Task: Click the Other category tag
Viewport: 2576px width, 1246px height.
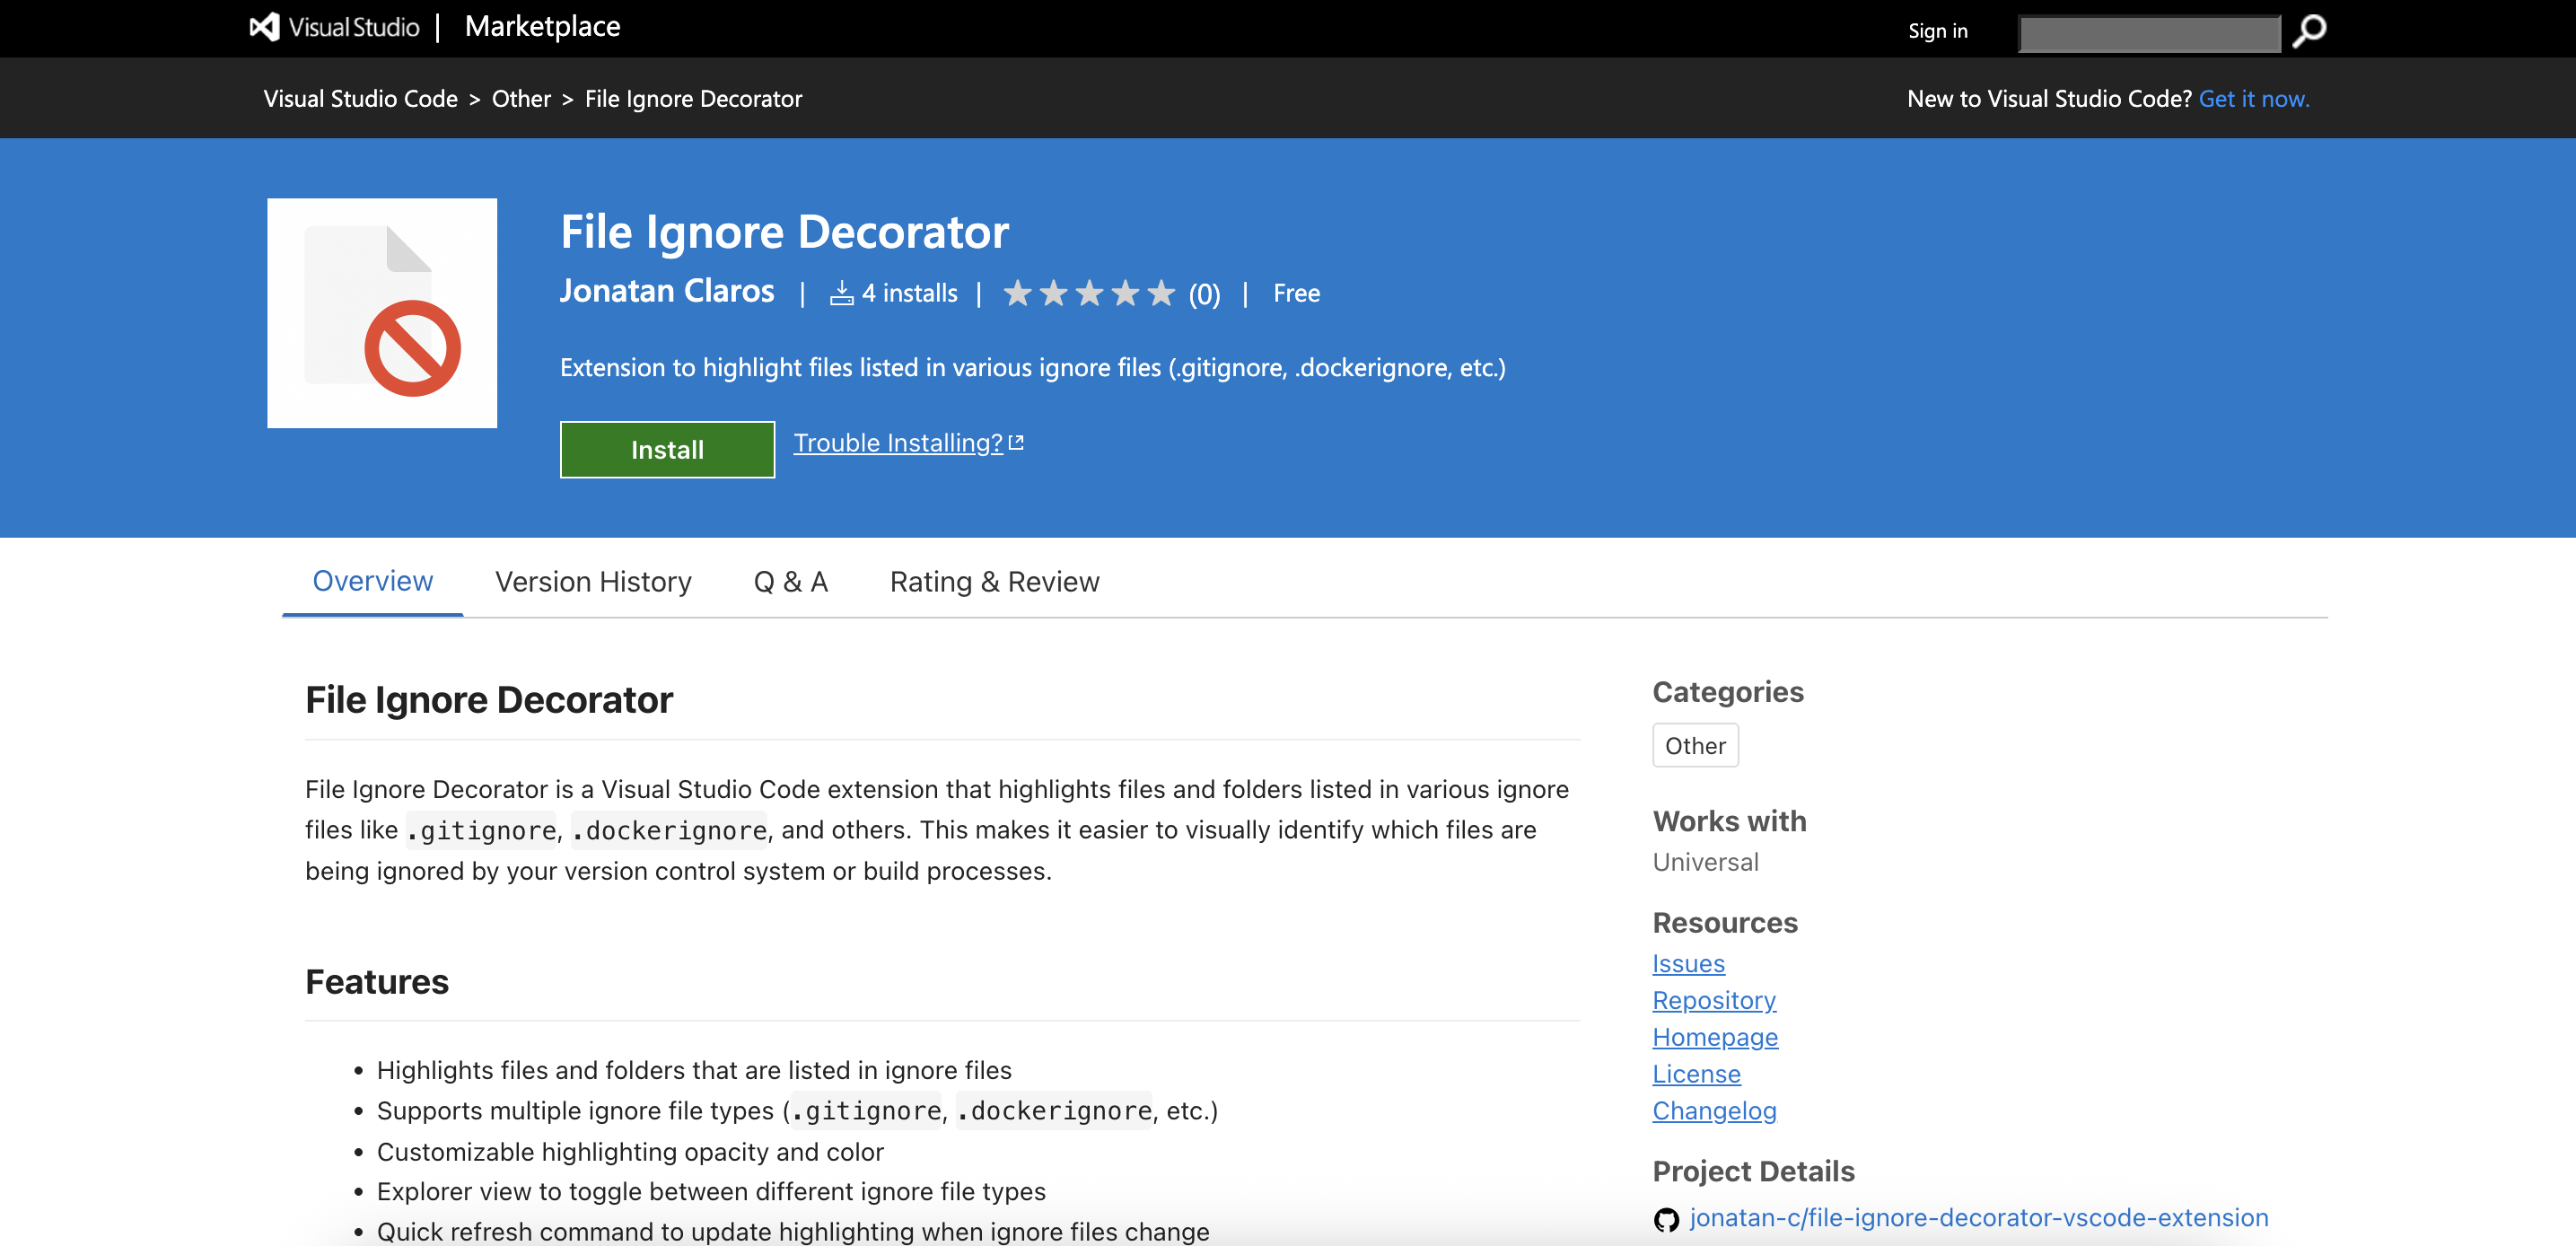Action: tap(1695, 745)
